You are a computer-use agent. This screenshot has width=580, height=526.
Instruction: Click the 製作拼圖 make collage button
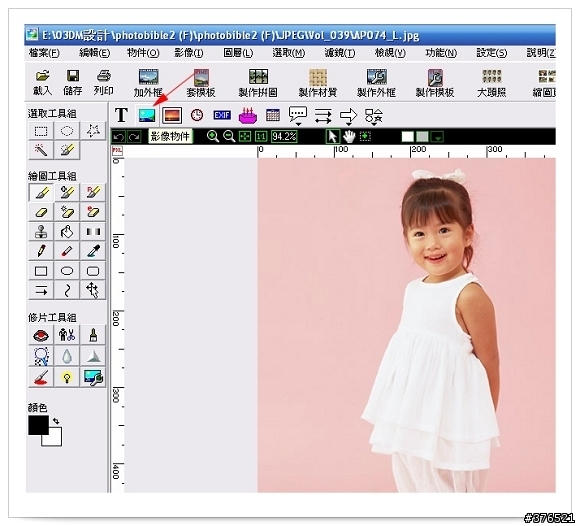click(x=258, y=83)
